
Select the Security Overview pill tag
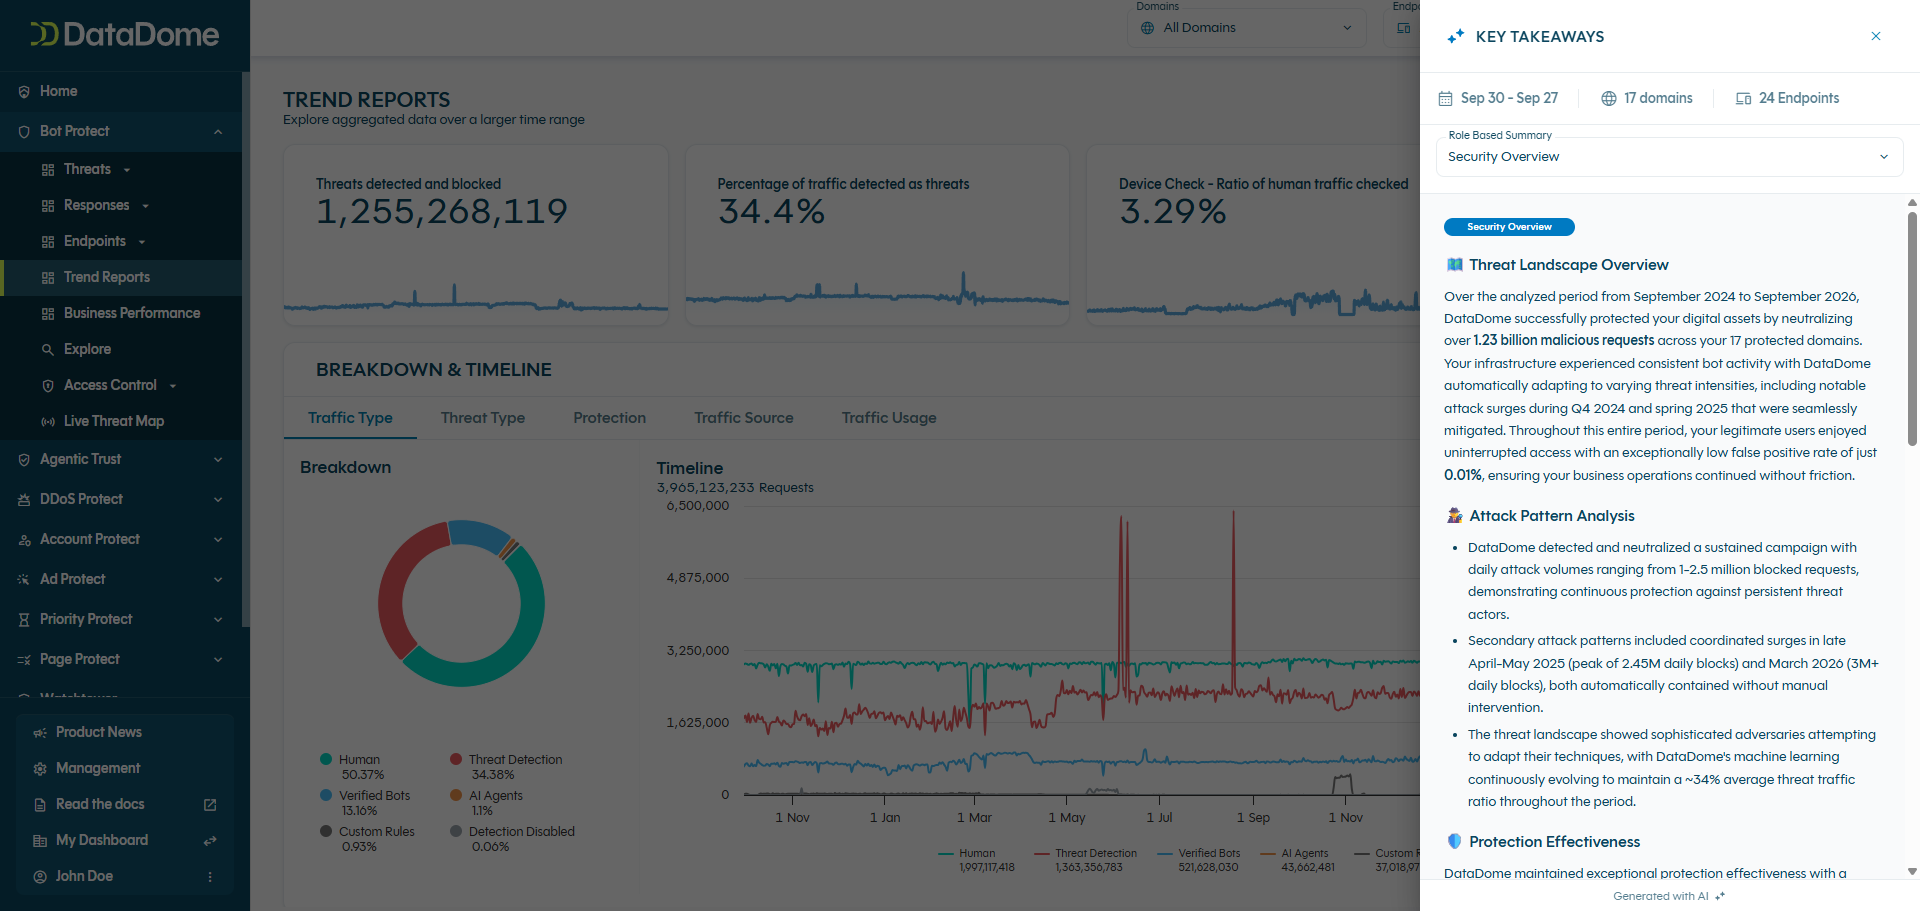[x=1509, y=227]
